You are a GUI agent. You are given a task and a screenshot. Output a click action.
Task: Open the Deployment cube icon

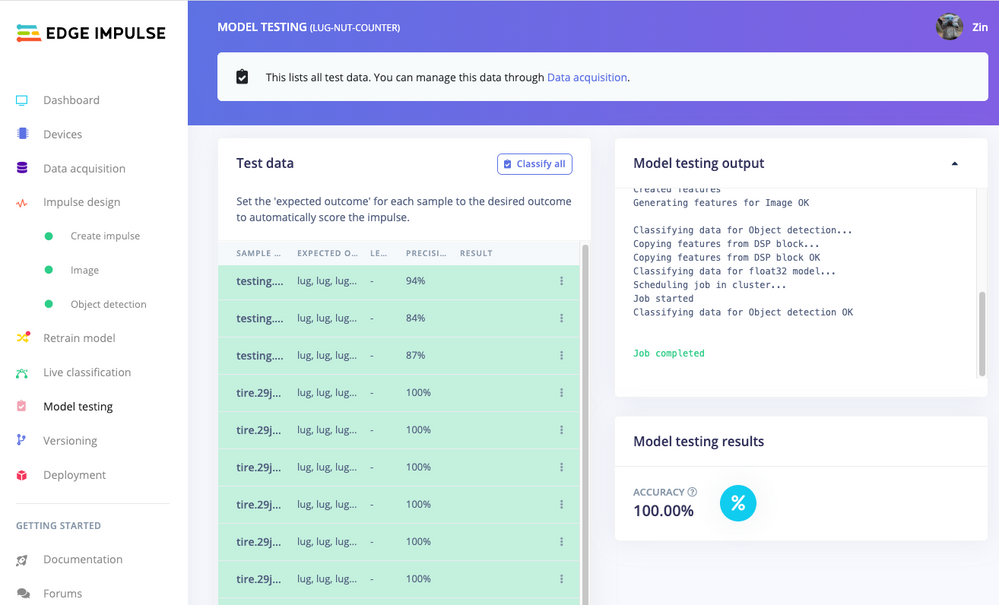point(22,475)
